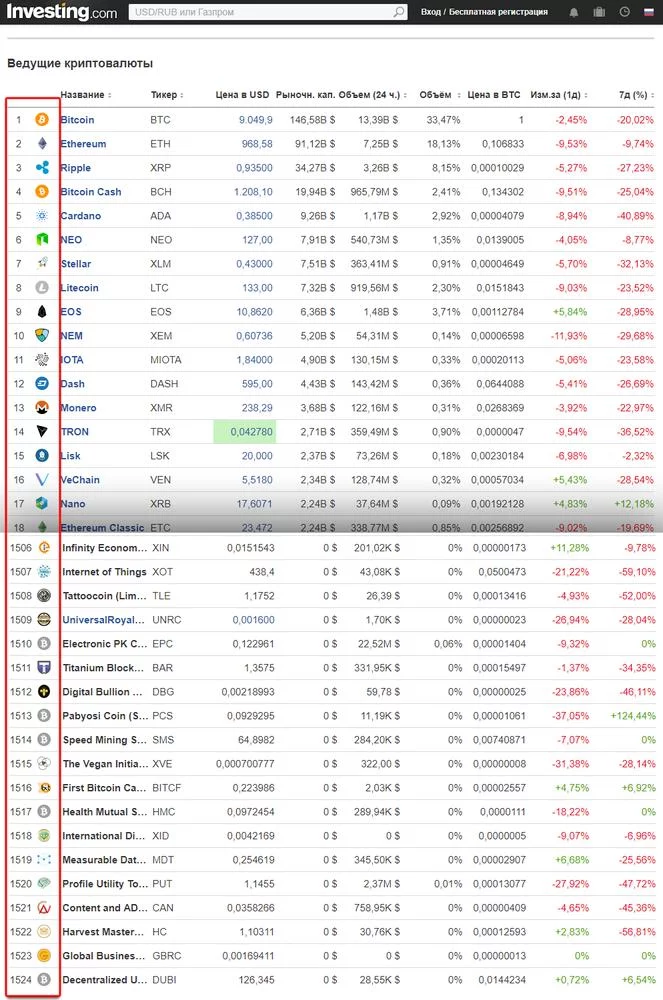Click the TRON coin icon
663x1000 pixels.
point(43,432)
